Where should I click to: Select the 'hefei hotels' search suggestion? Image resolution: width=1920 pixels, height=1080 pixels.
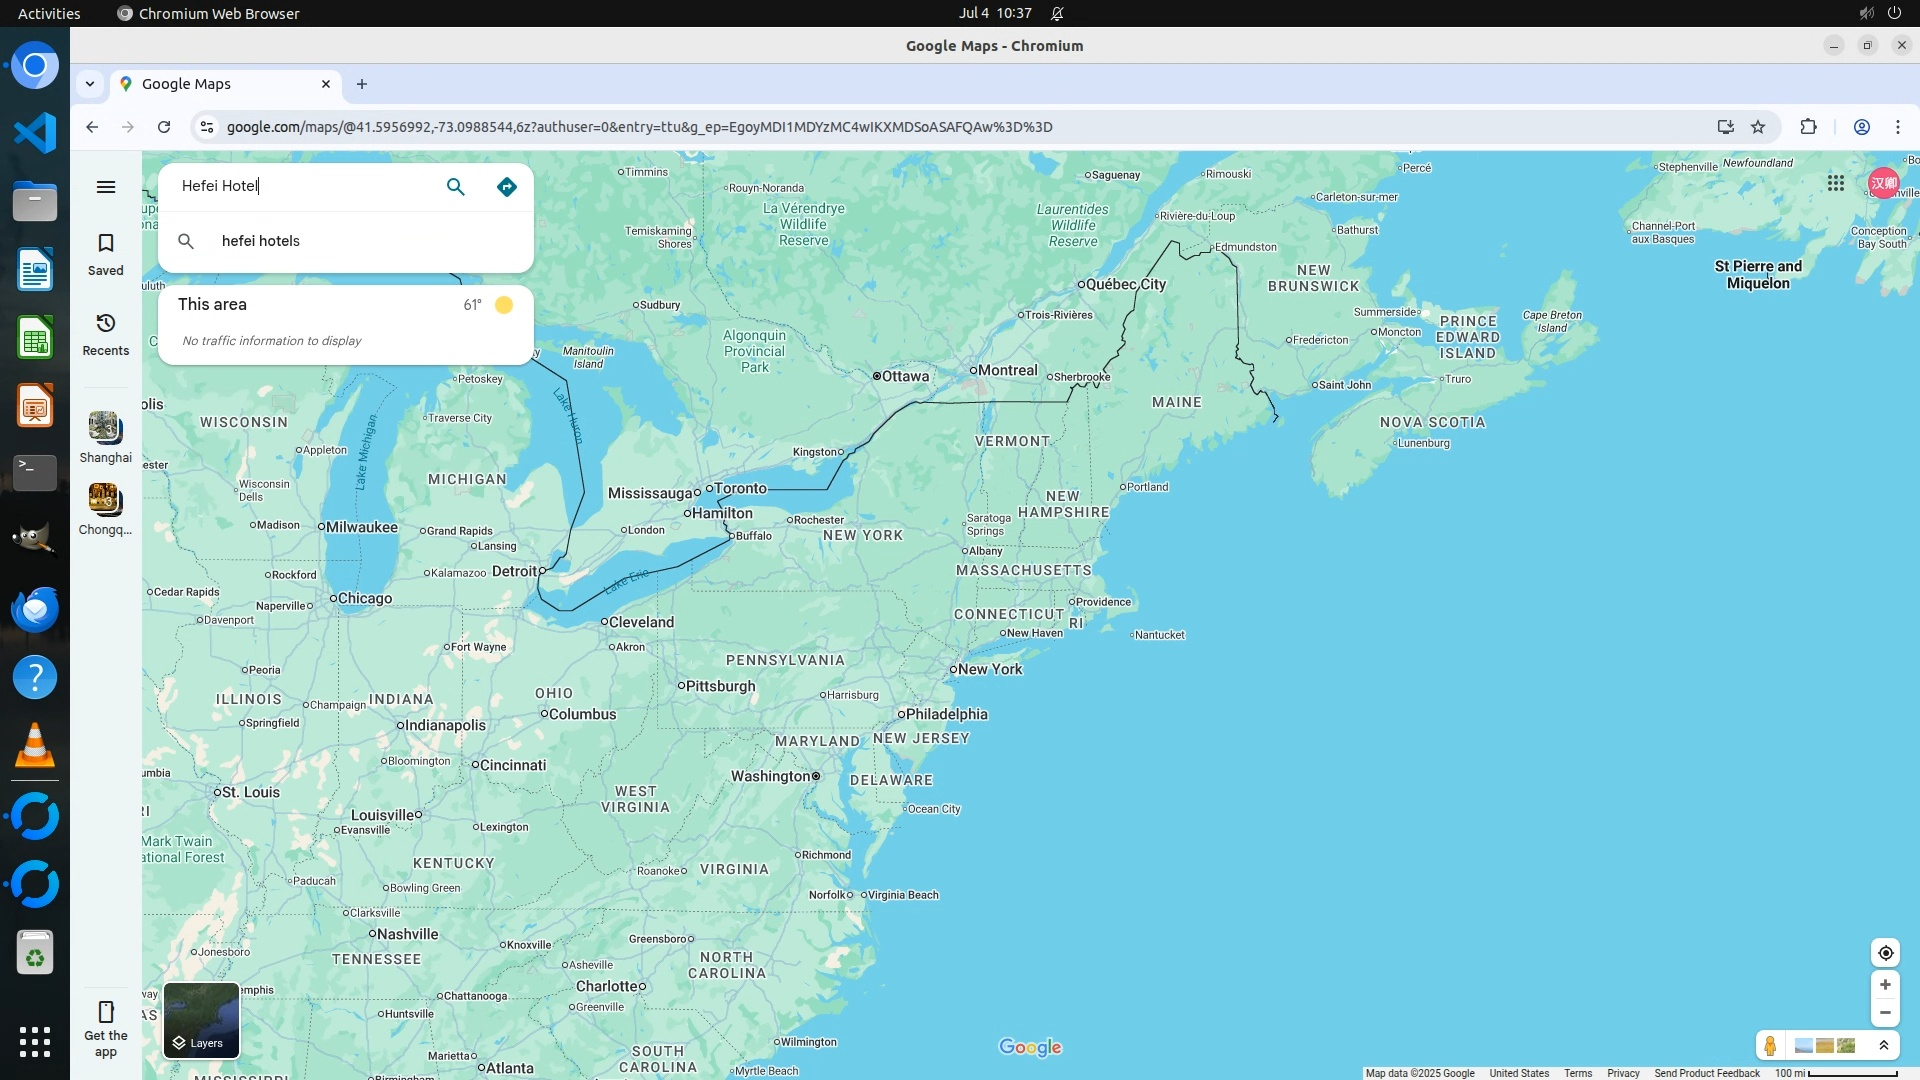pos(261,241)
